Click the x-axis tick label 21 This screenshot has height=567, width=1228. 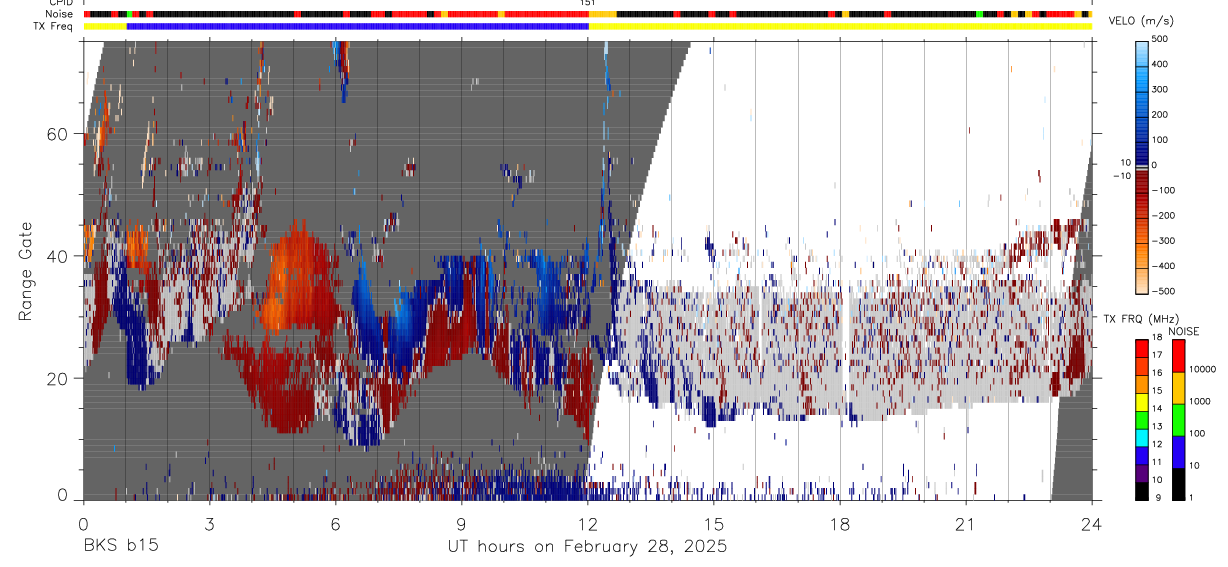click(966, 524)
